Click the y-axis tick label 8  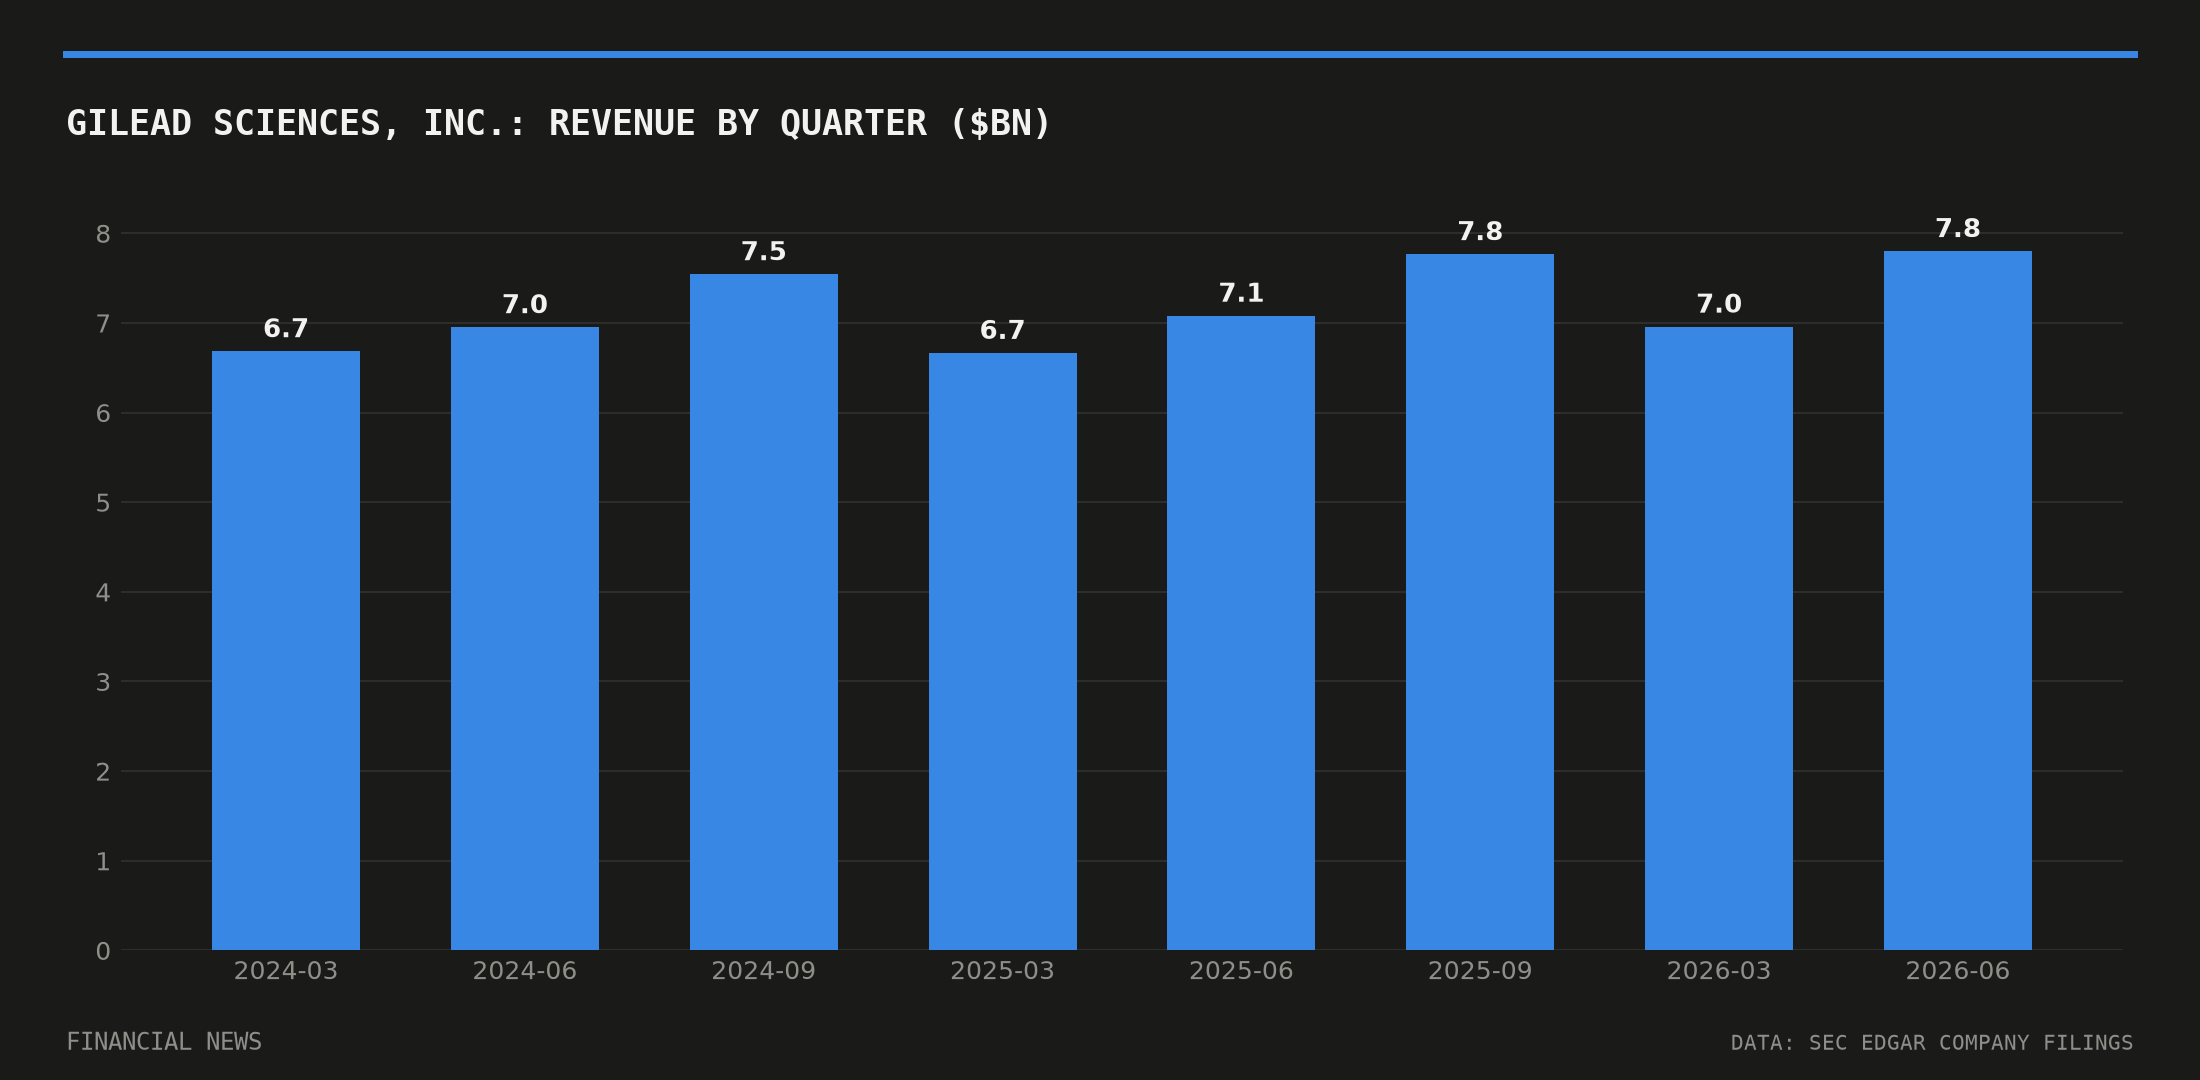pyautogui.click(x=103, y=234)
